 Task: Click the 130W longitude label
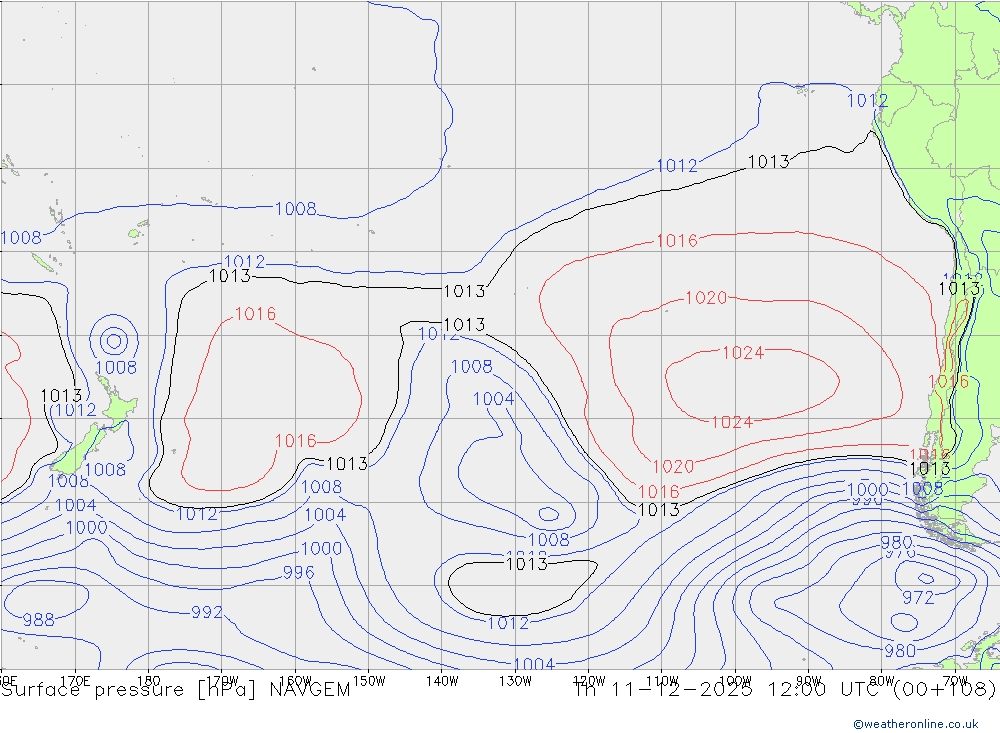click(515, 681)
